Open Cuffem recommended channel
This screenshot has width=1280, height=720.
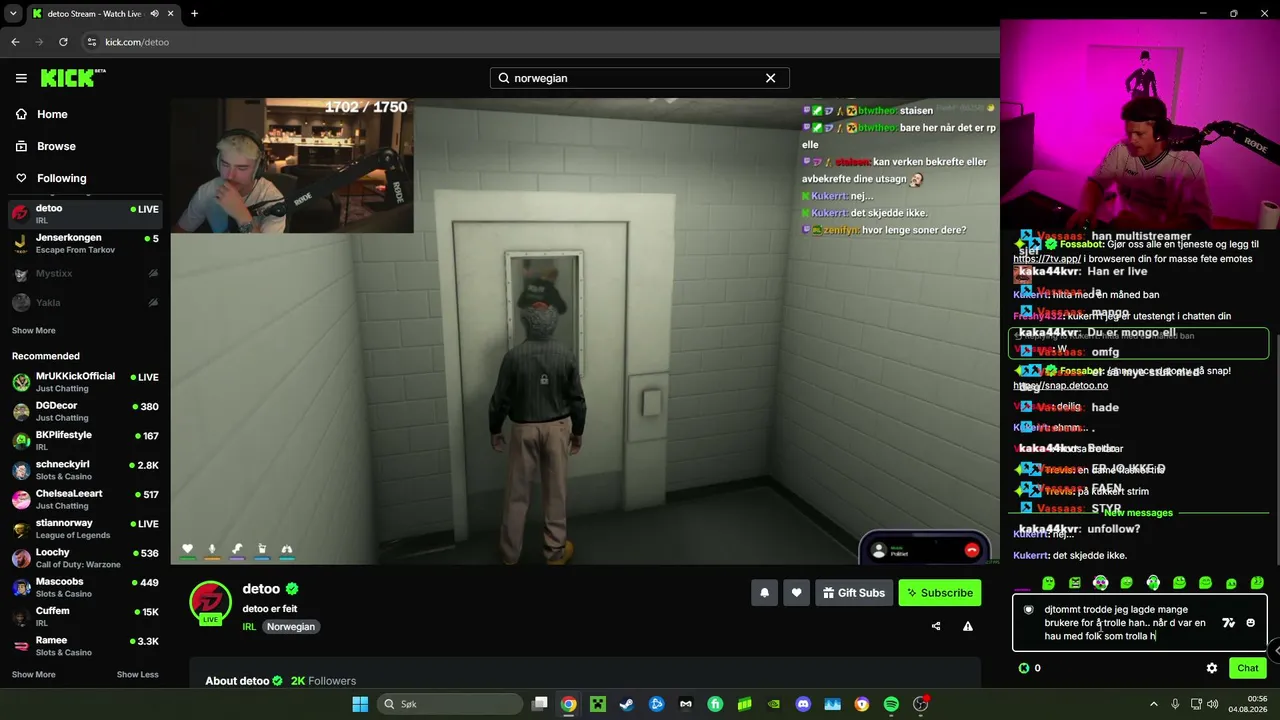click(85, 616)
